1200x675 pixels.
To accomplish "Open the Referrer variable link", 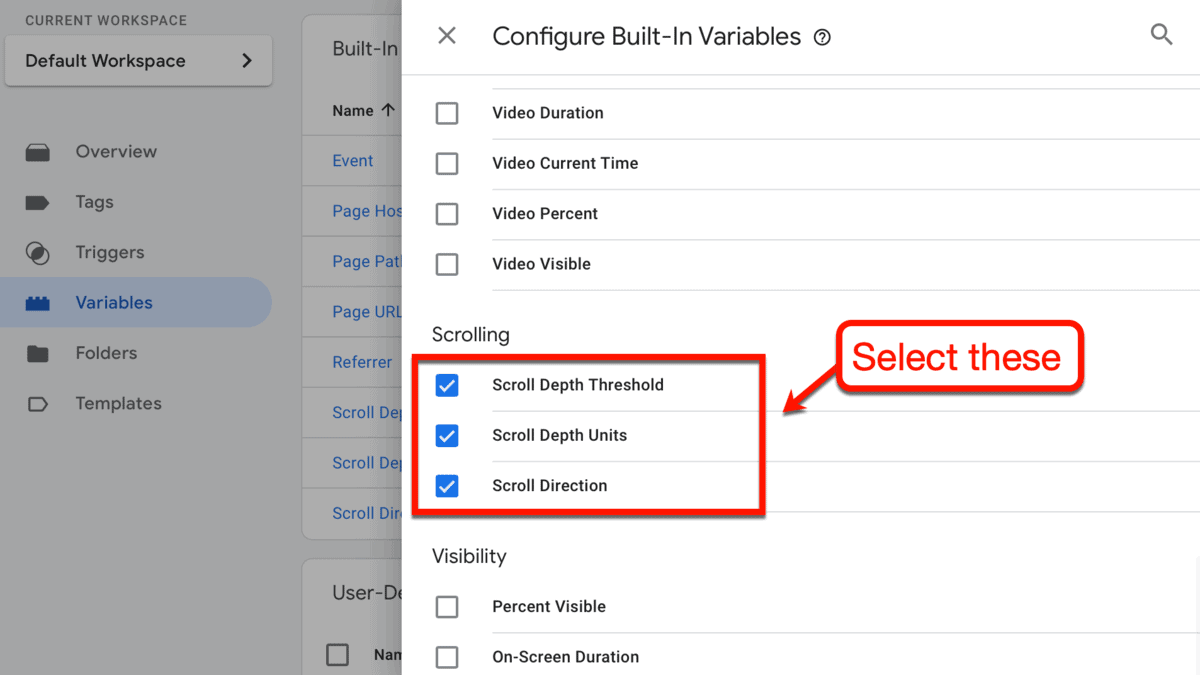I will [362, 362].
